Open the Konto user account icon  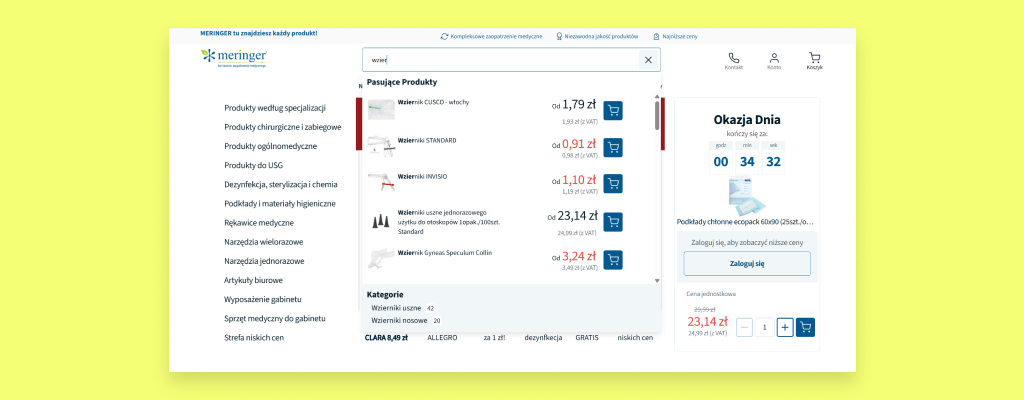[774, 59]
